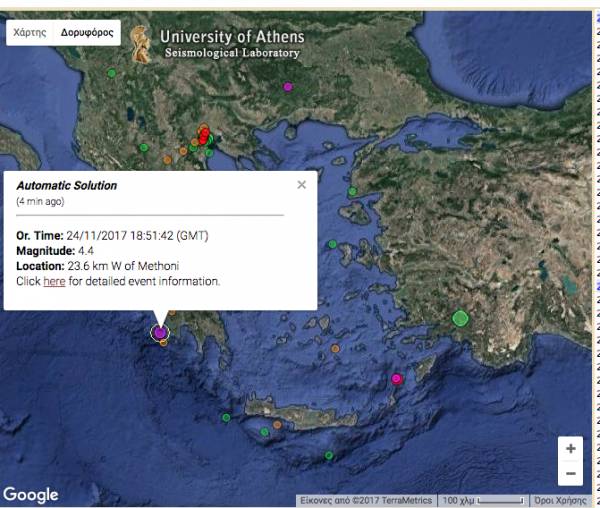Select the green marker in Albania
Screen dimensions: 600x508
[x=111, y=73]
